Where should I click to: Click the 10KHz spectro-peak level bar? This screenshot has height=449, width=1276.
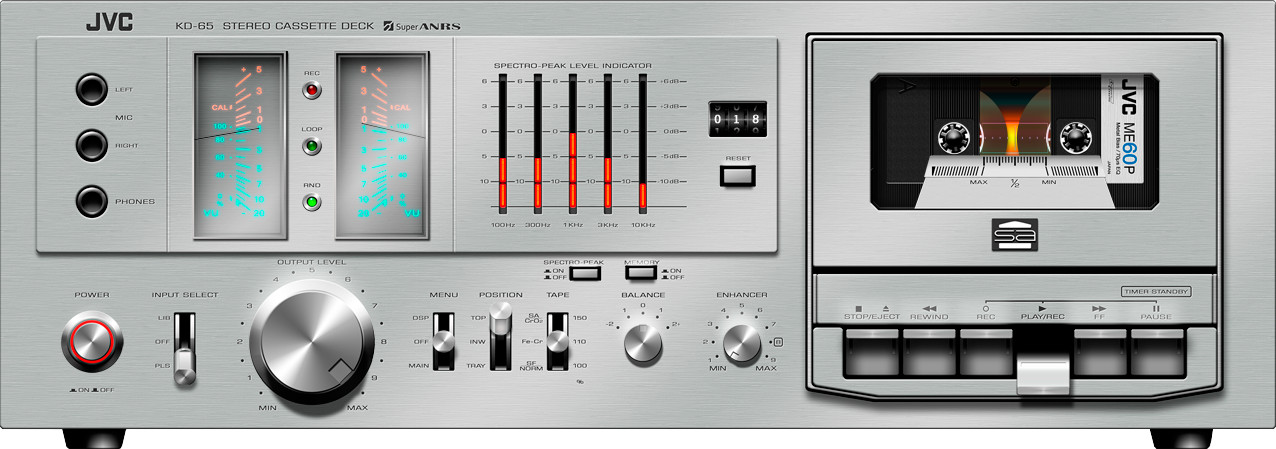(643, 142)
